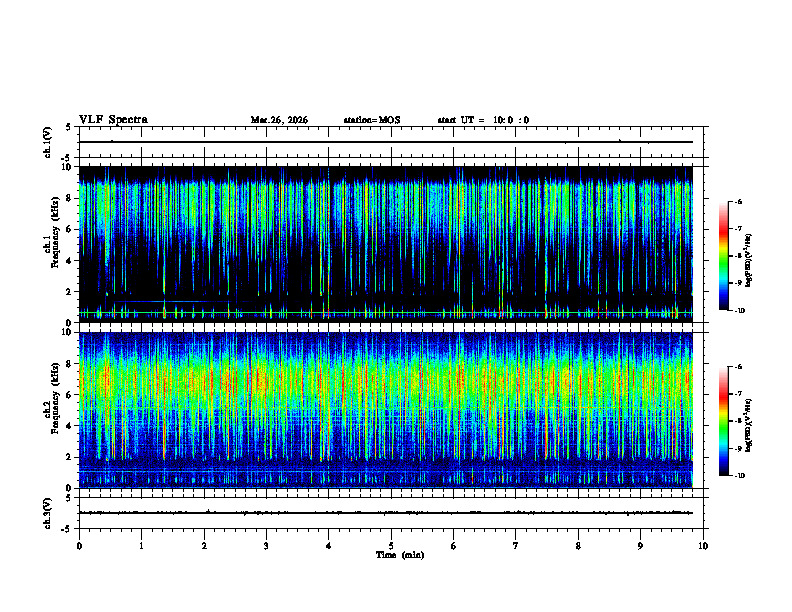
Task: Click time axis tick label "8"
Action: pyautogui.click(x=578, y=546)
